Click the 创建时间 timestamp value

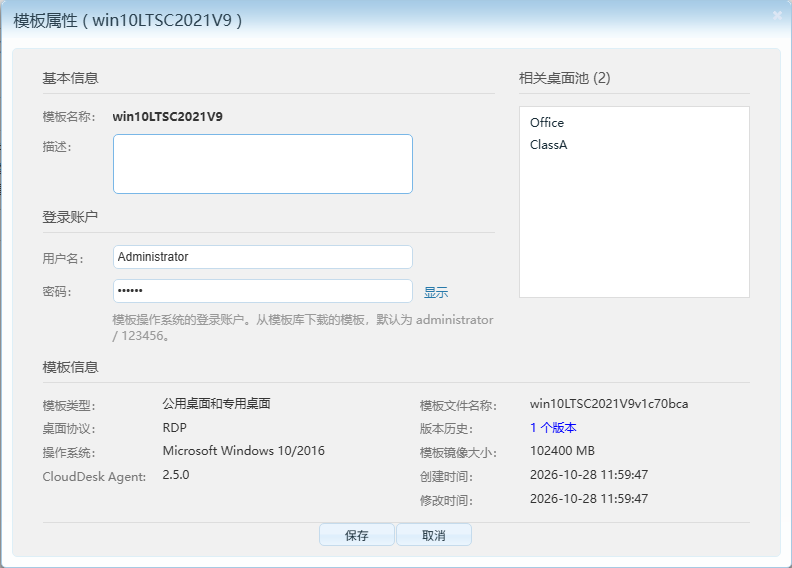coord(589,475)
